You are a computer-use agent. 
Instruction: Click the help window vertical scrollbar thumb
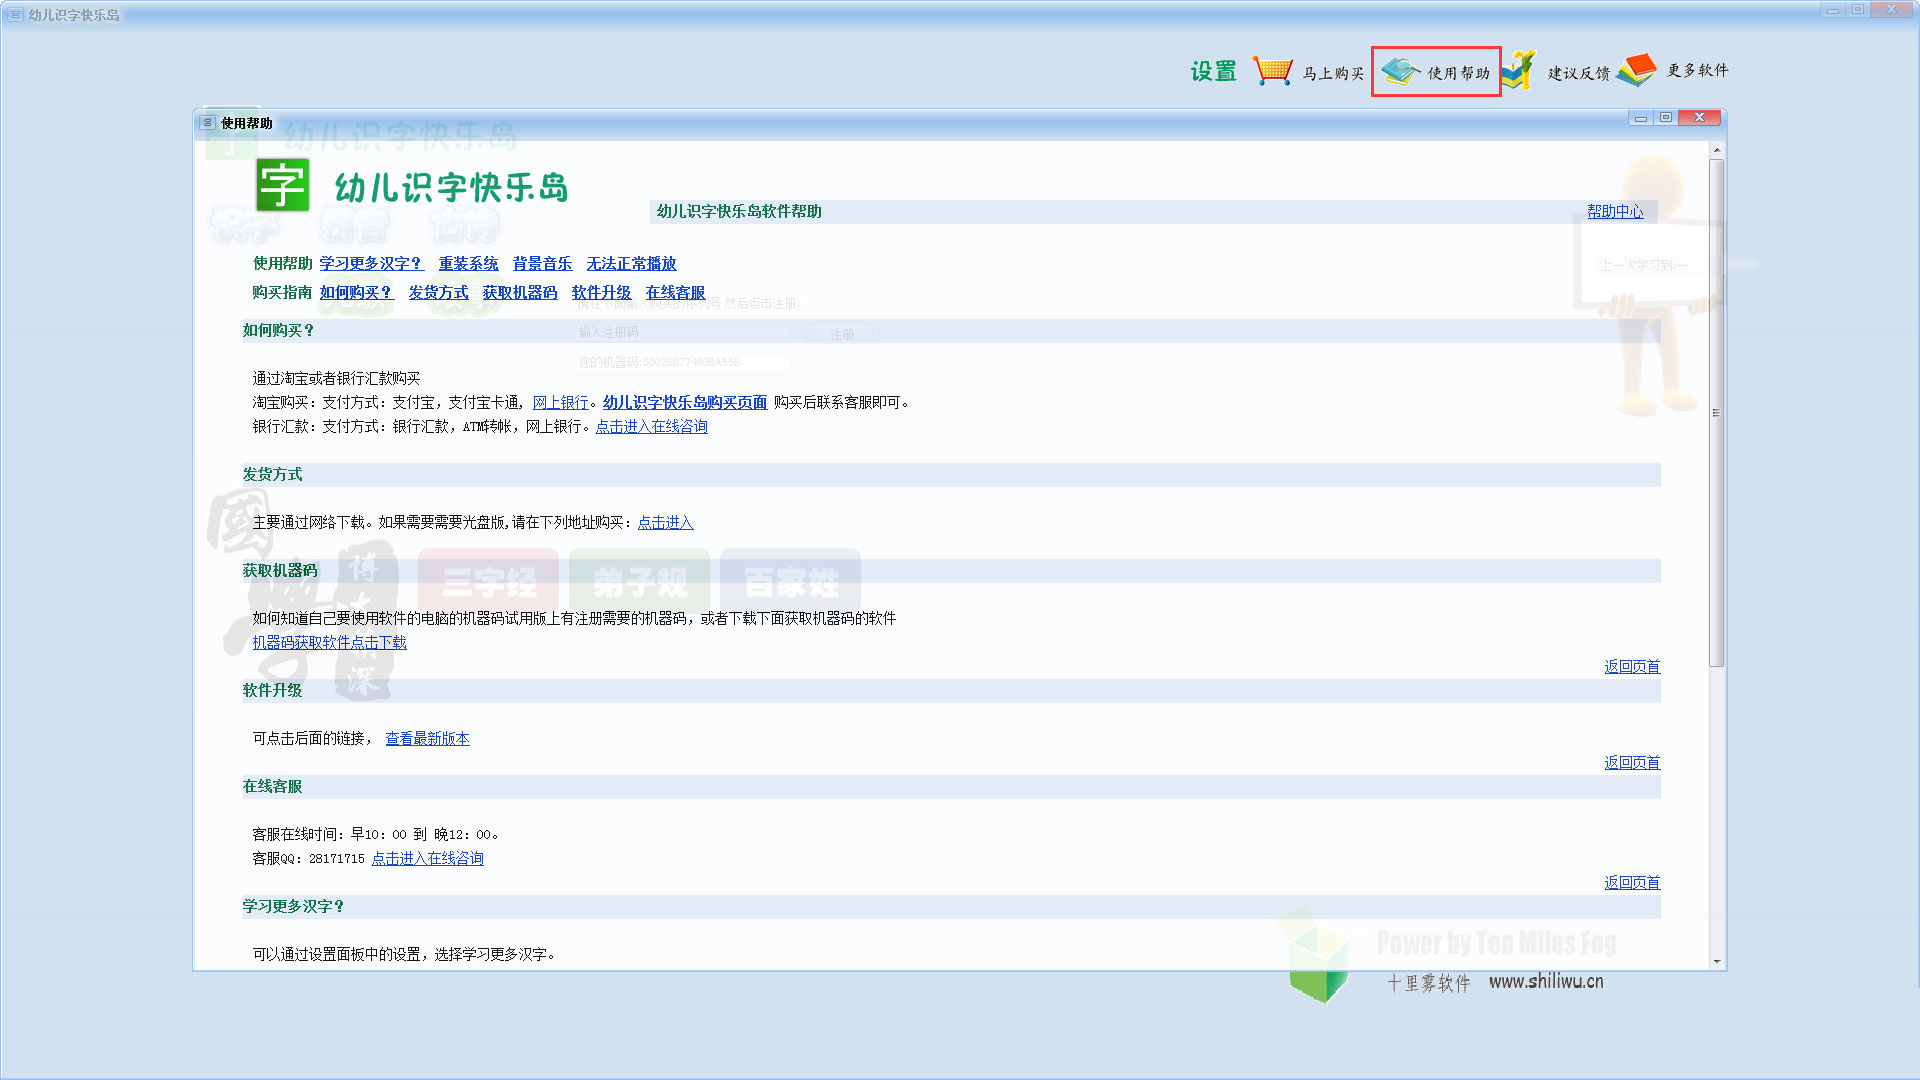tap(1717, 412)
